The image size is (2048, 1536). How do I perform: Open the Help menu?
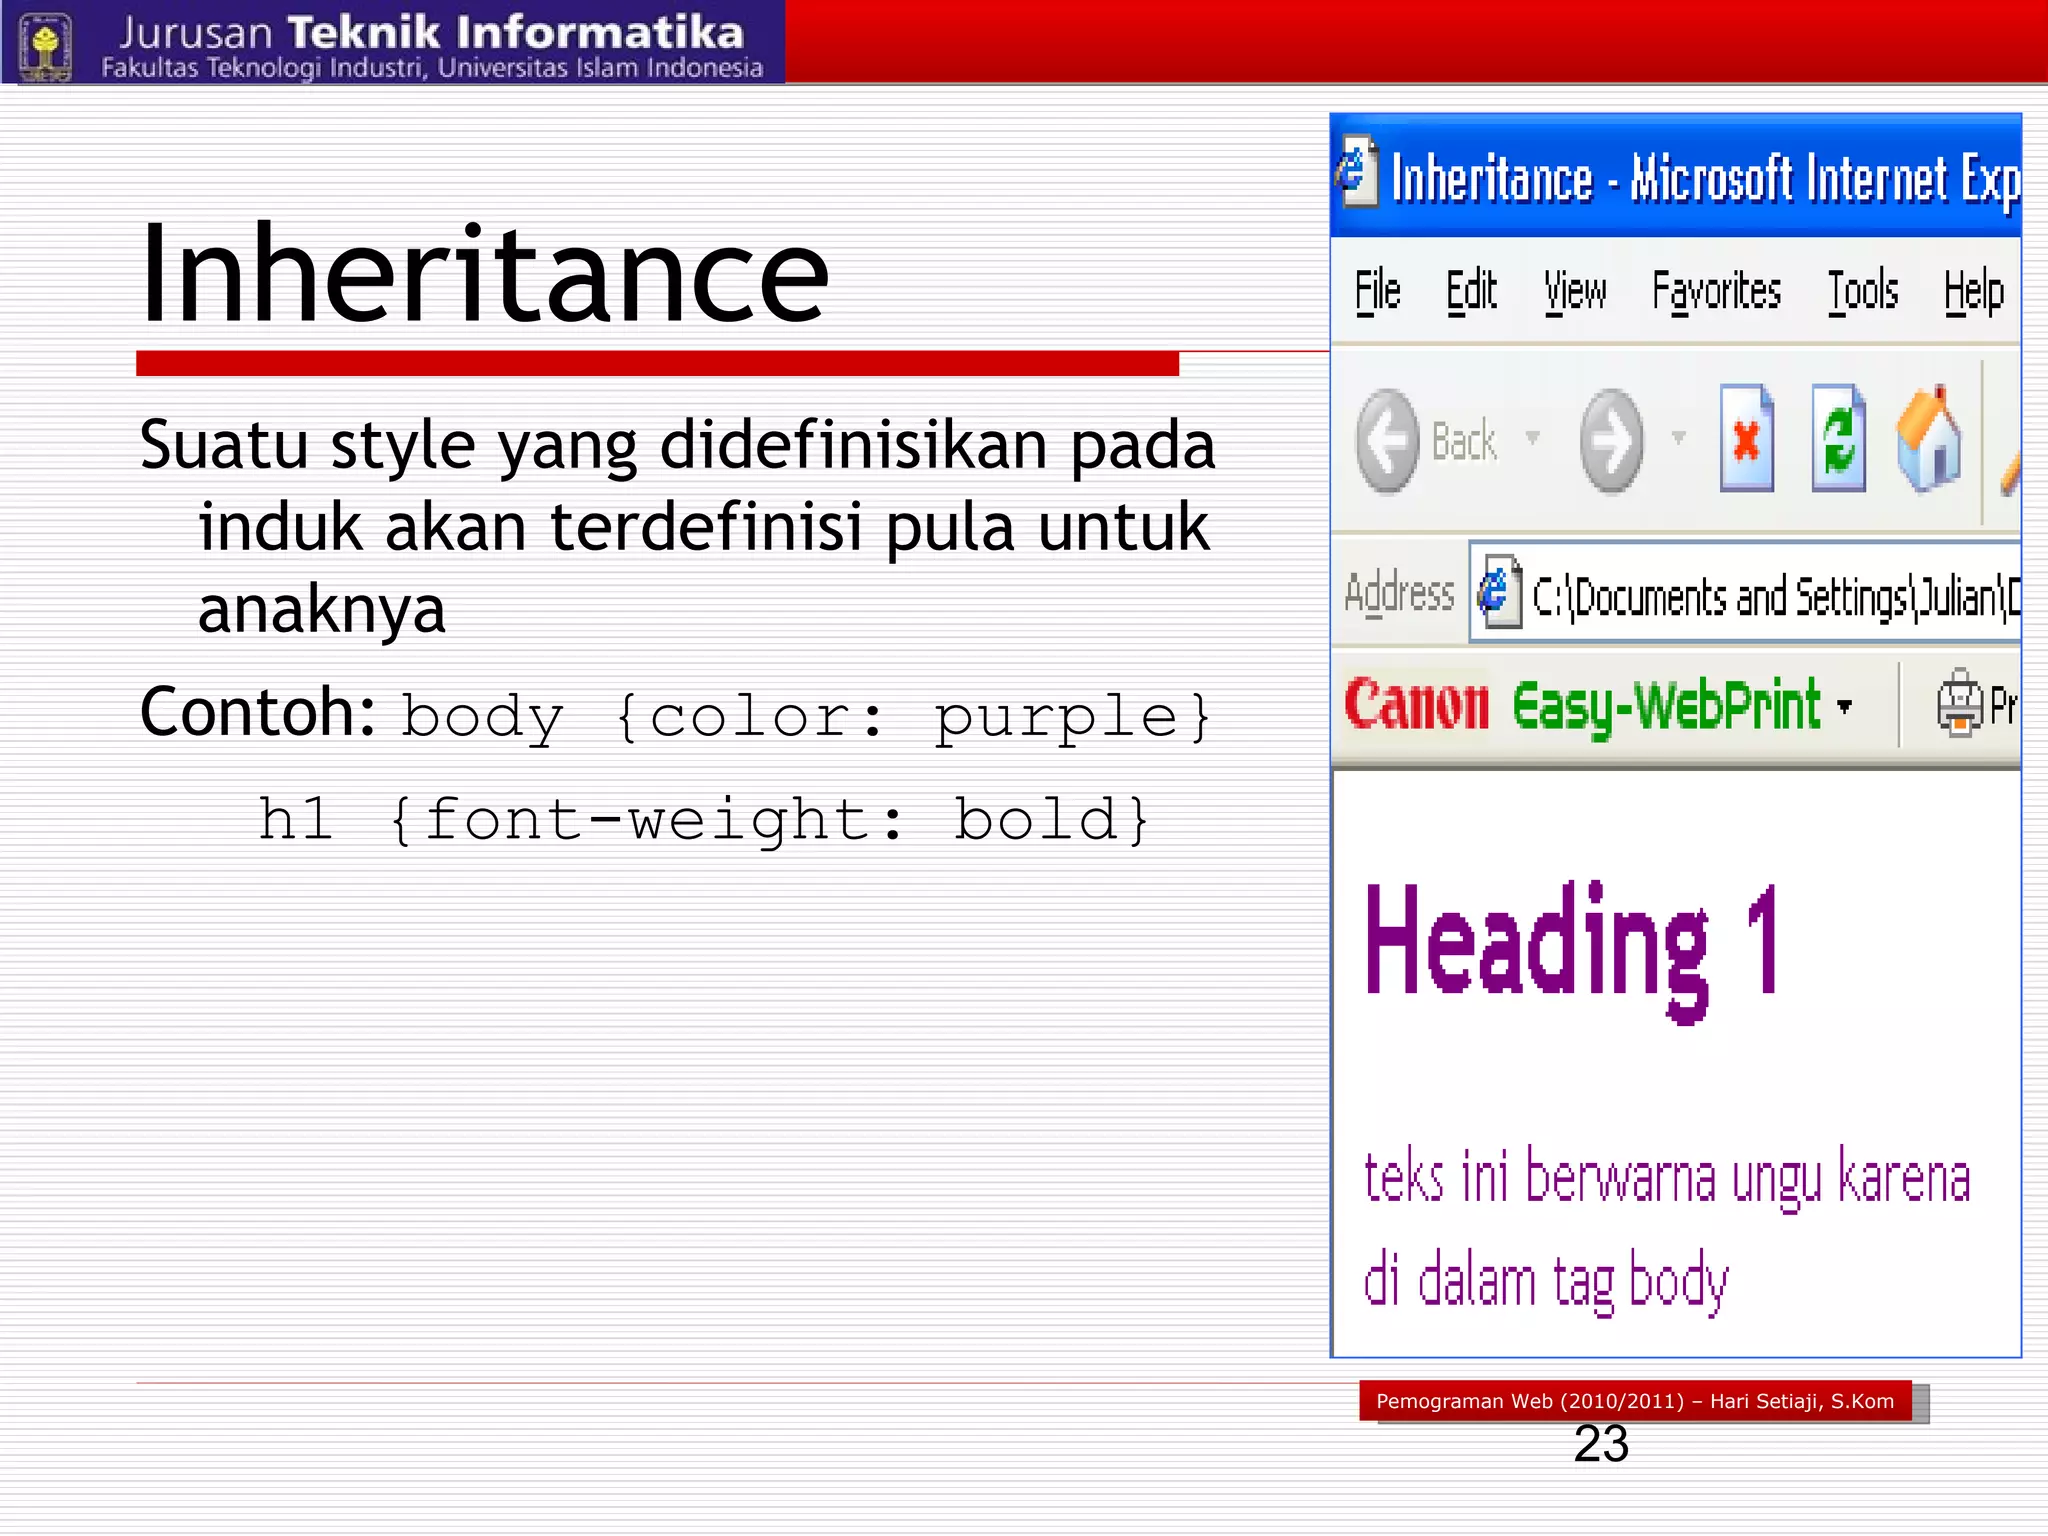coord(1974,292)
